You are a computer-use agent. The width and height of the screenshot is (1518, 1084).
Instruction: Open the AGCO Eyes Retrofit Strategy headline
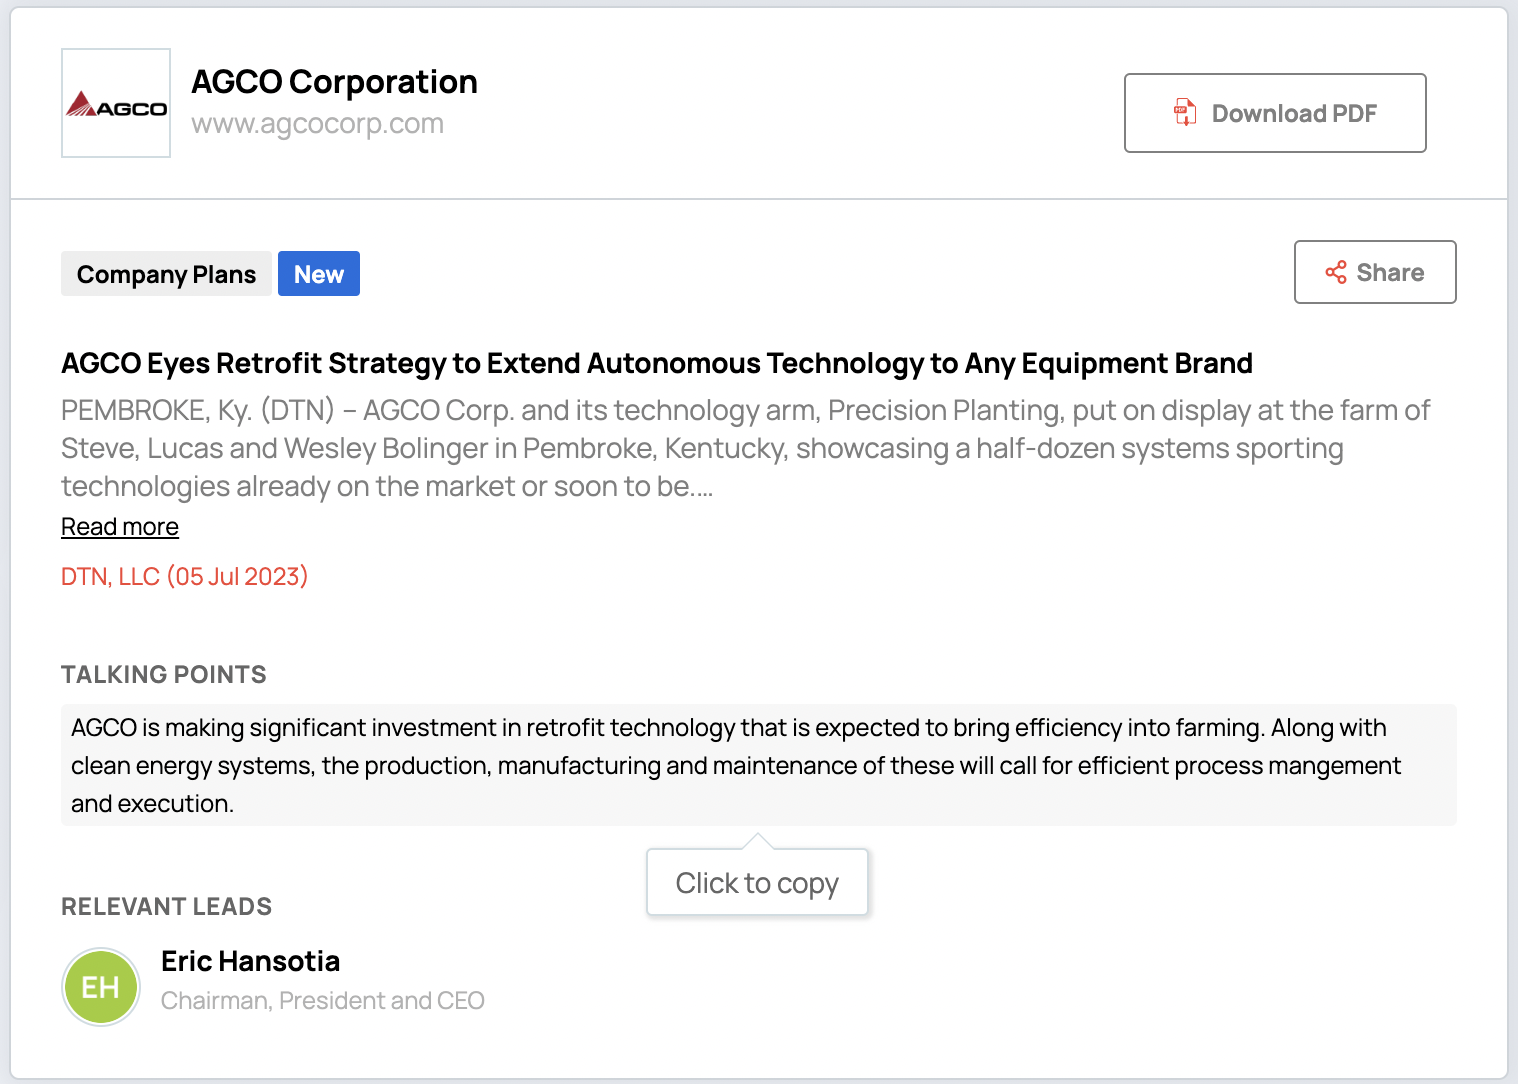point(656,363)
